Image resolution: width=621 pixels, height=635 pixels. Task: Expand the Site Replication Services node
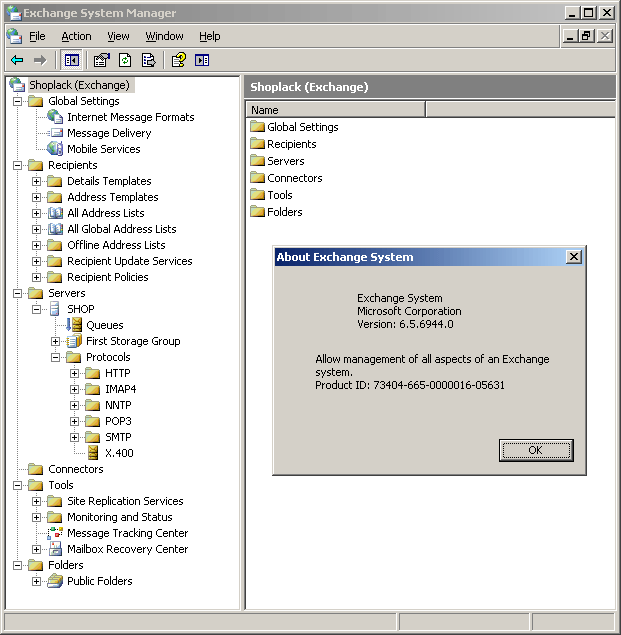[x=36, y=501]
